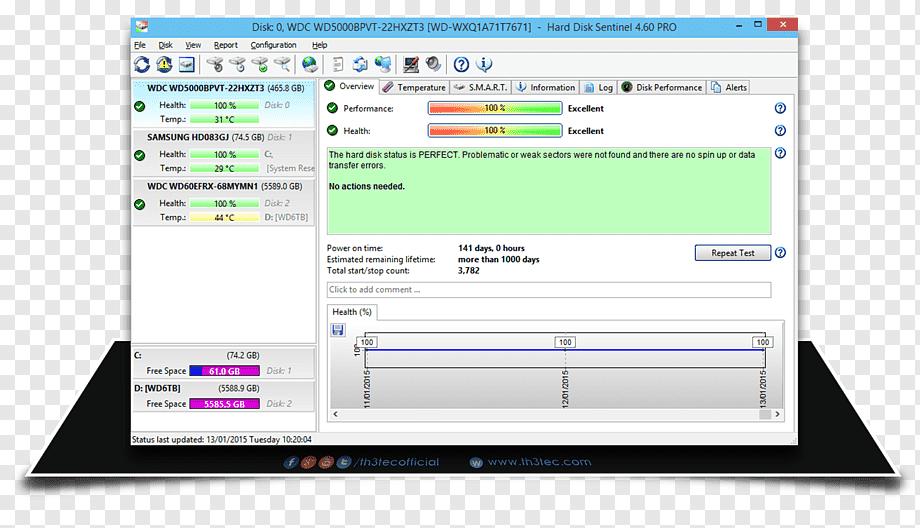The height and width of the screenshot is (528, 920).
Task: Open the Report menu
Action: pos(225,45)
